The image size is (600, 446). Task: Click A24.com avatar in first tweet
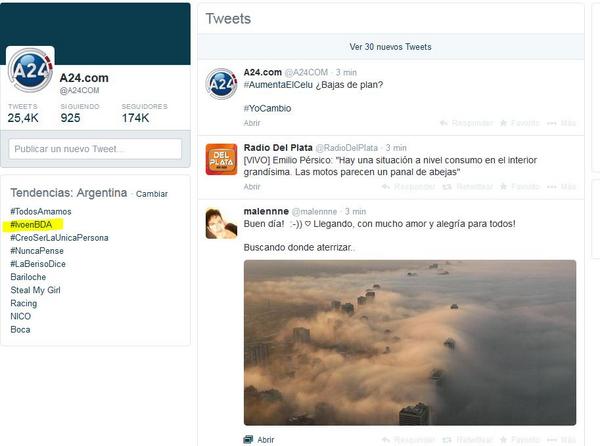tap(221, 83)
